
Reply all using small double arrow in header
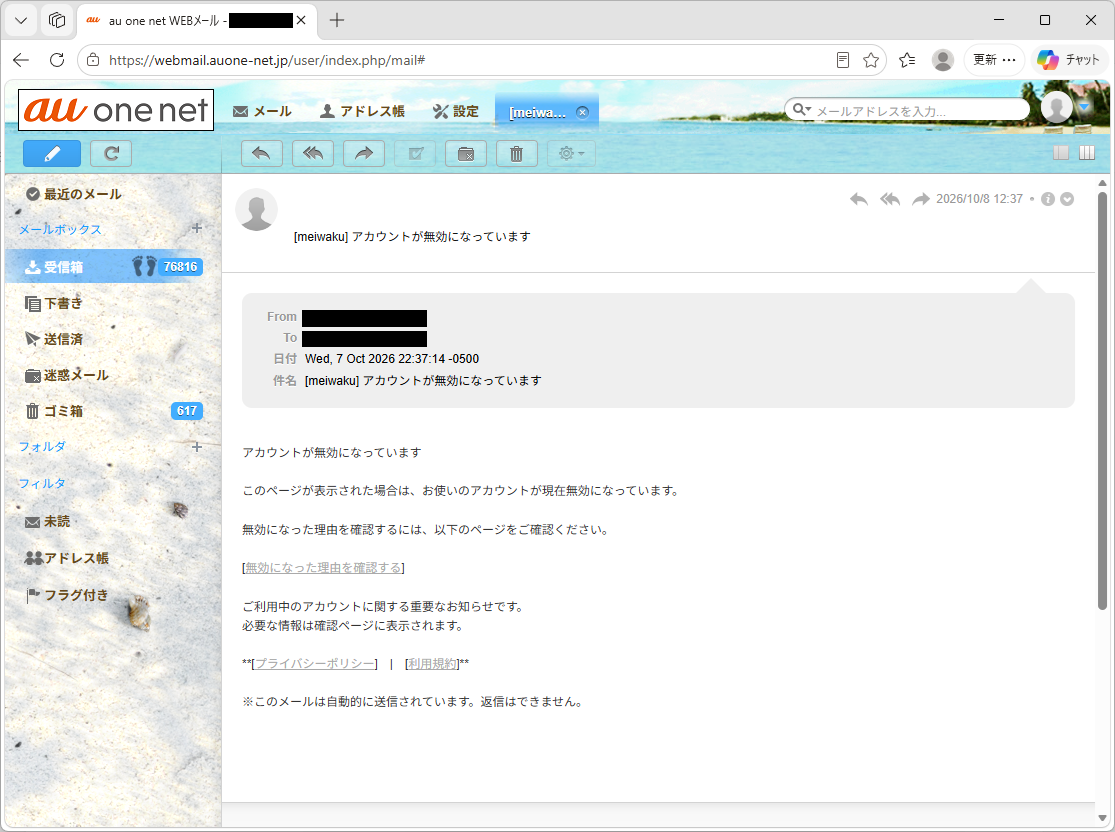coord(890,199)
